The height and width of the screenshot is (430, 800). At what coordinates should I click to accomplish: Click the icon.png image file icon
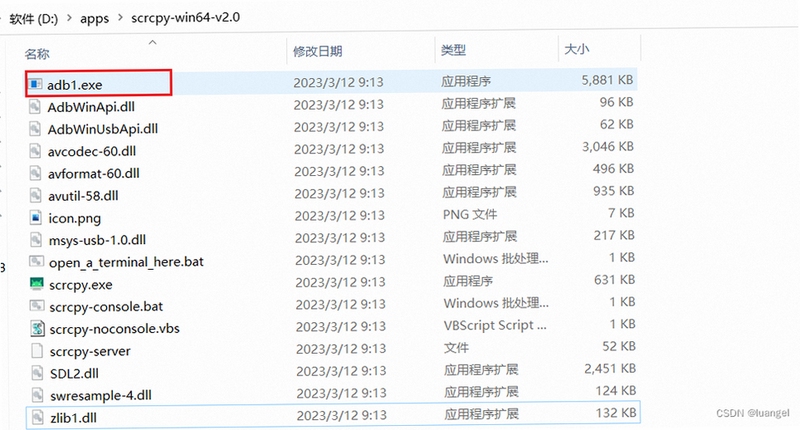(36, 217)
